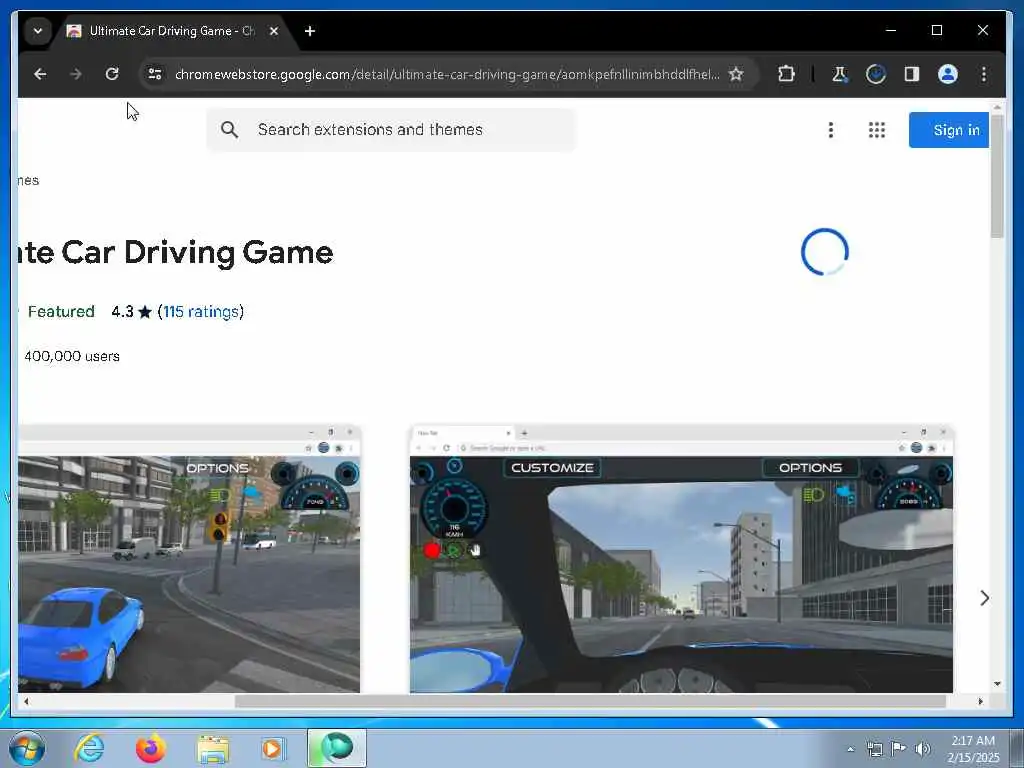Select the Ultimate Car Driving Game tab
This screenshot has height=768, width=1024.
(x=170, y=31)
